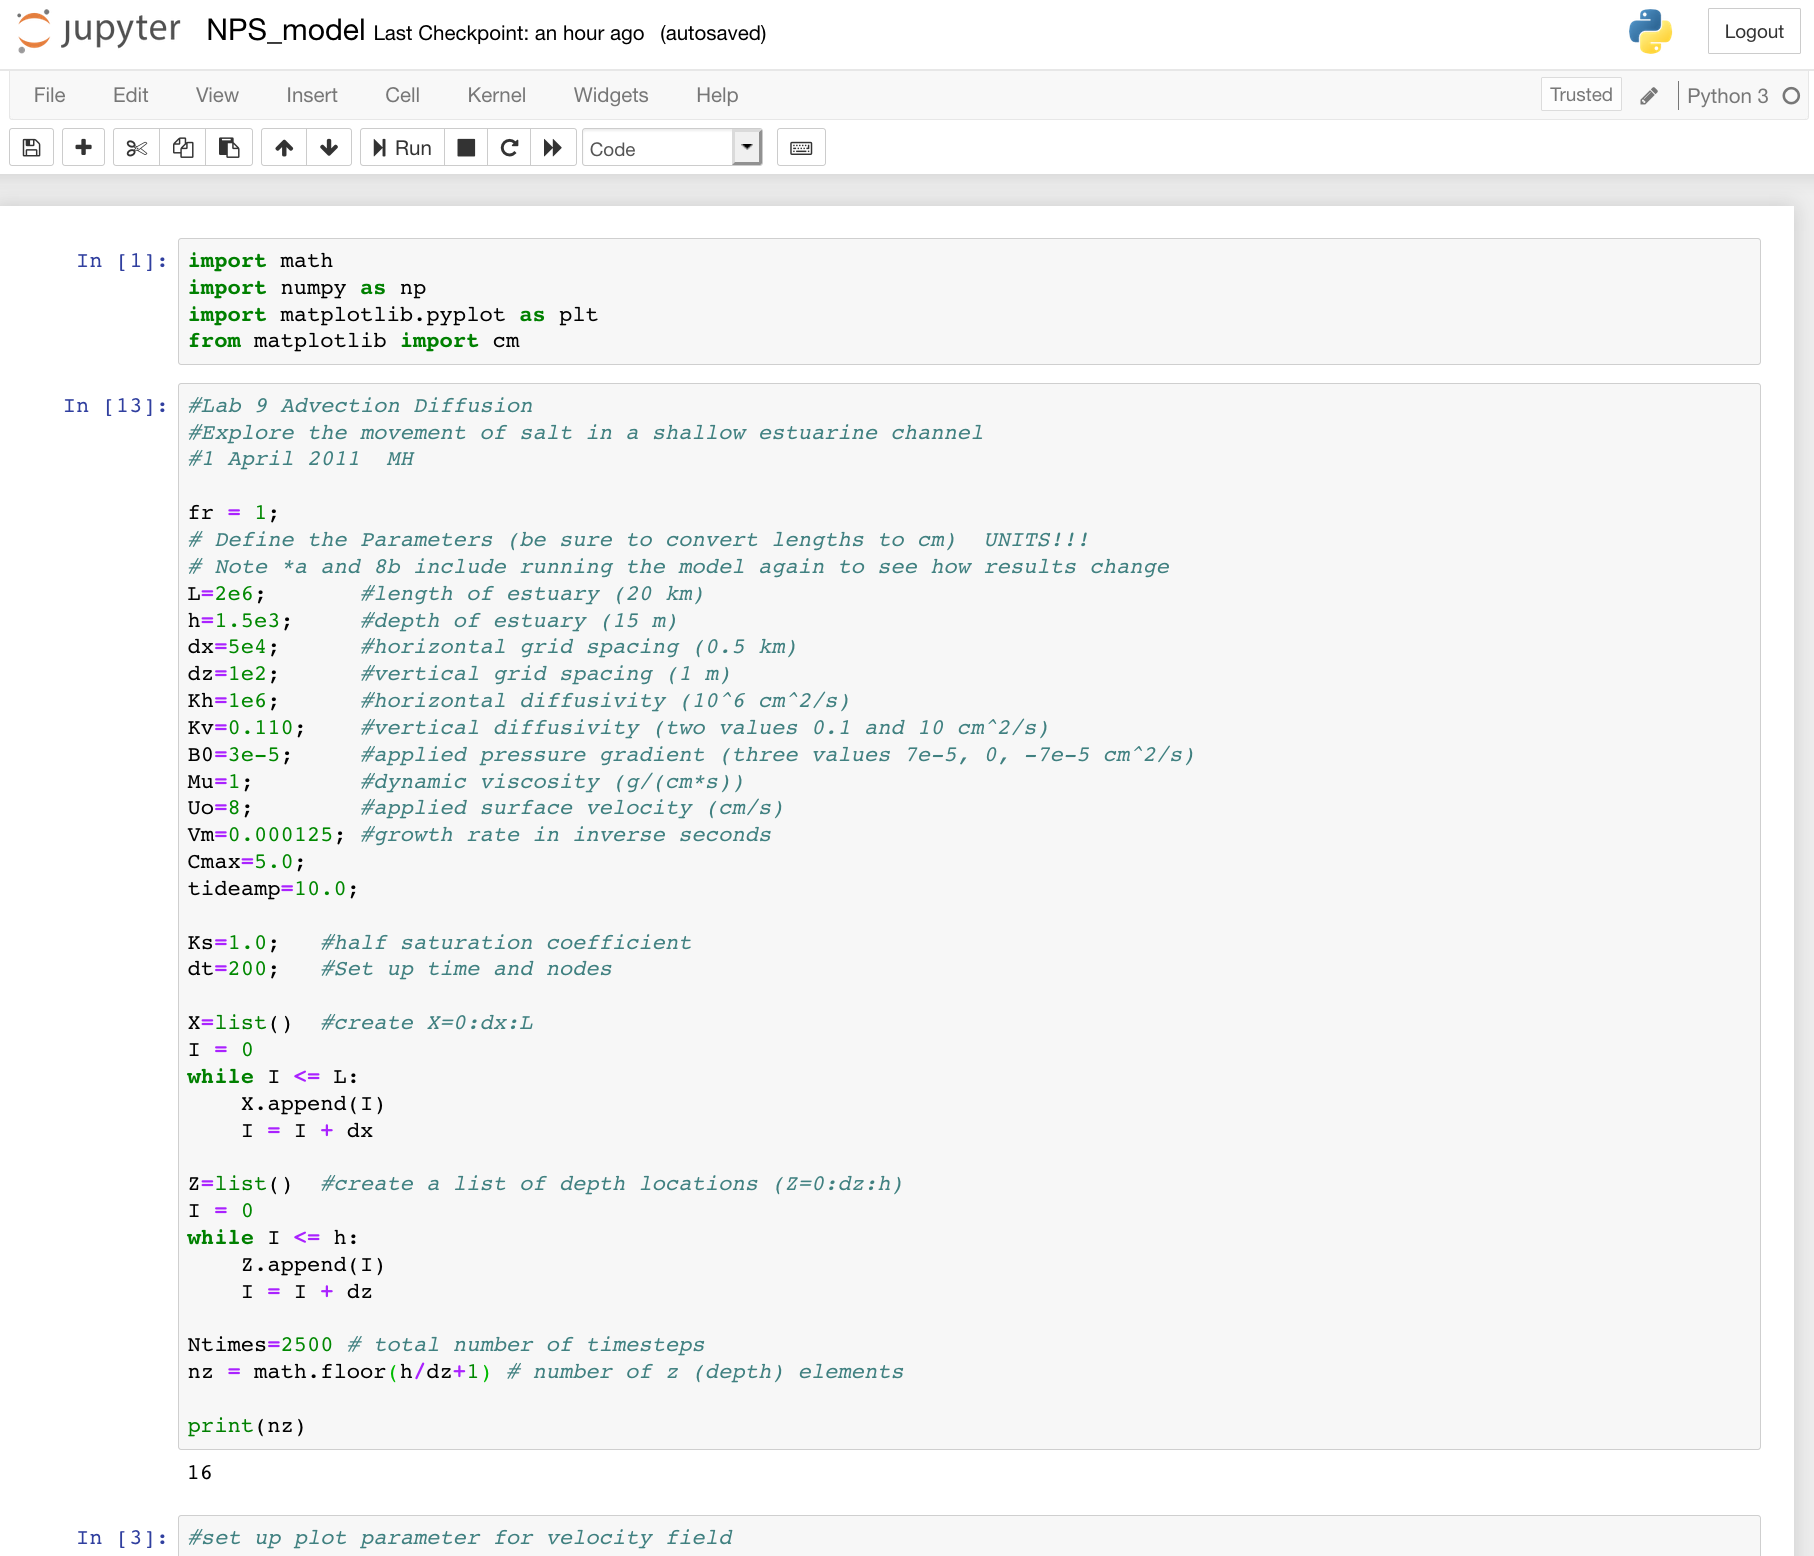The image size is (1814, 1556).
Task: Copy selected cells icon
Action: pos(183,148)
